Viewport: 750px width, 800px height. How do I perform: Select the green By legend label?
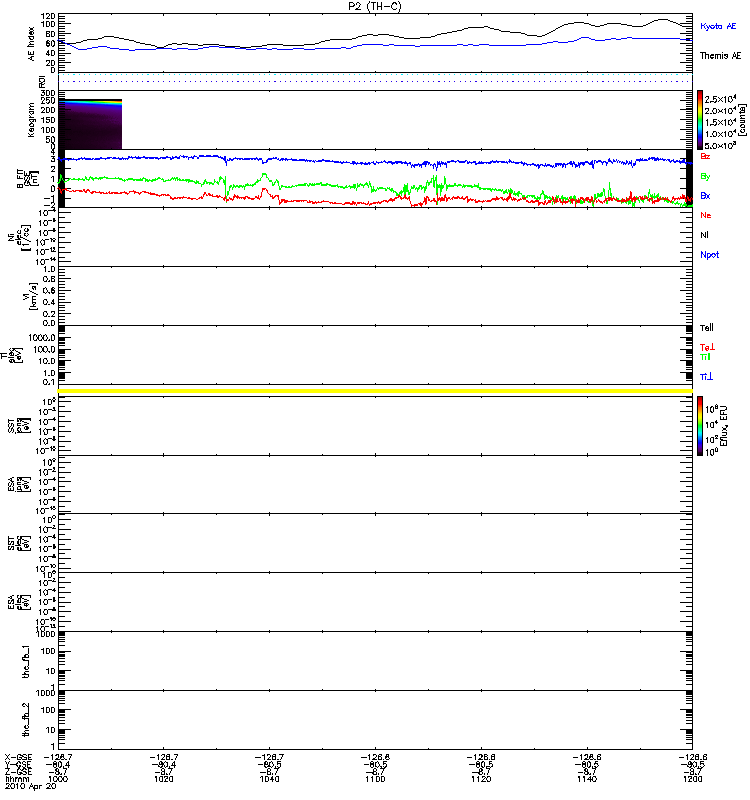coord(705,177)
